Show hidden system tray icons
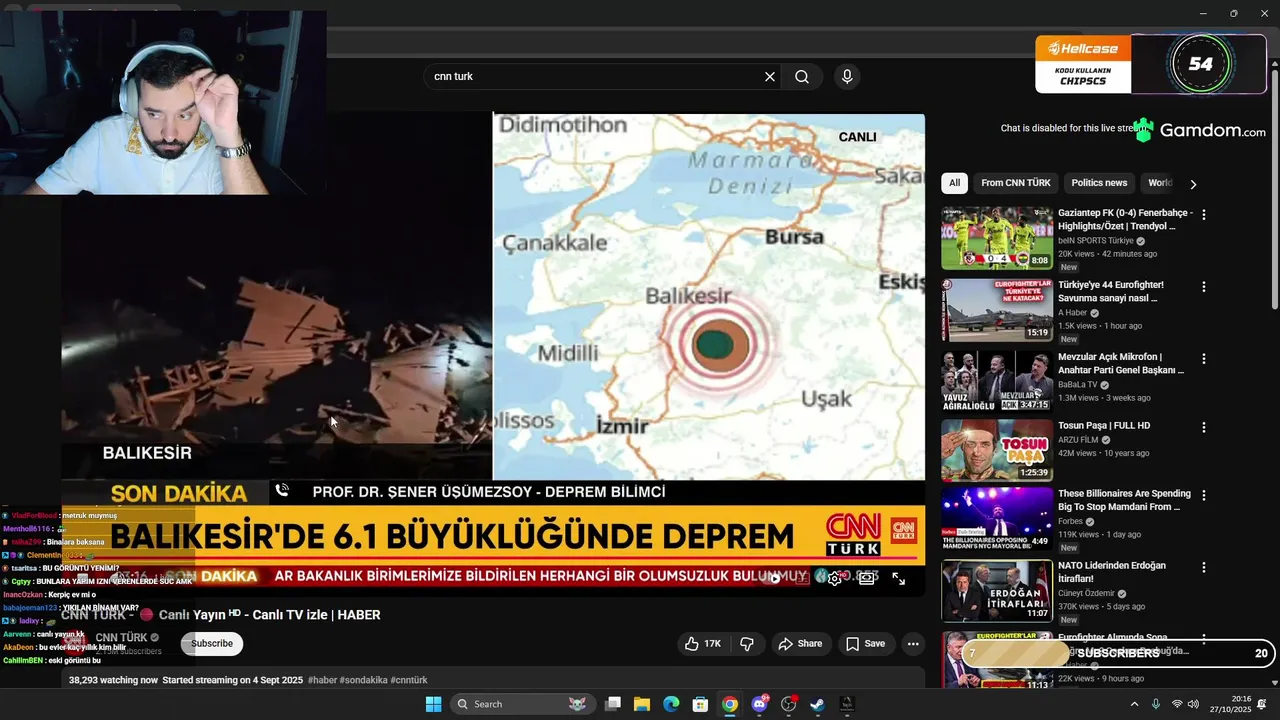The image size is (1280, 720). (1134, 704)
